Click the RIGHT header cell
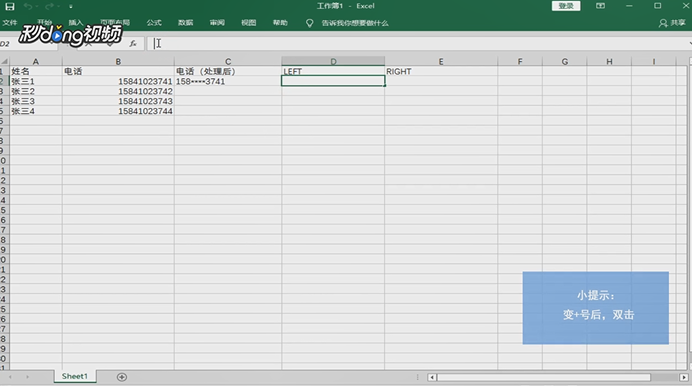Screen dimensions: 692x386 pos(441,71)
